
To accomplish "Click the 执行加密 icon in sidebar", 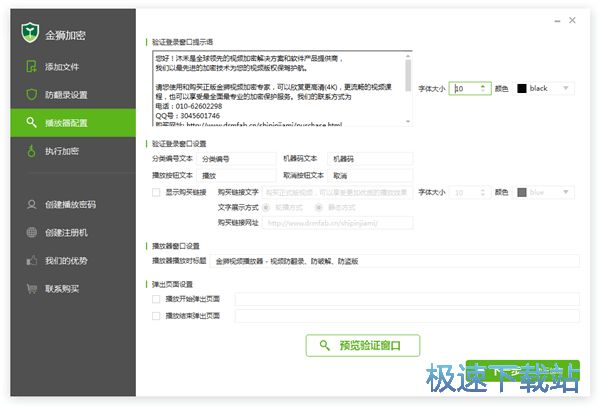I will point(31,151).
